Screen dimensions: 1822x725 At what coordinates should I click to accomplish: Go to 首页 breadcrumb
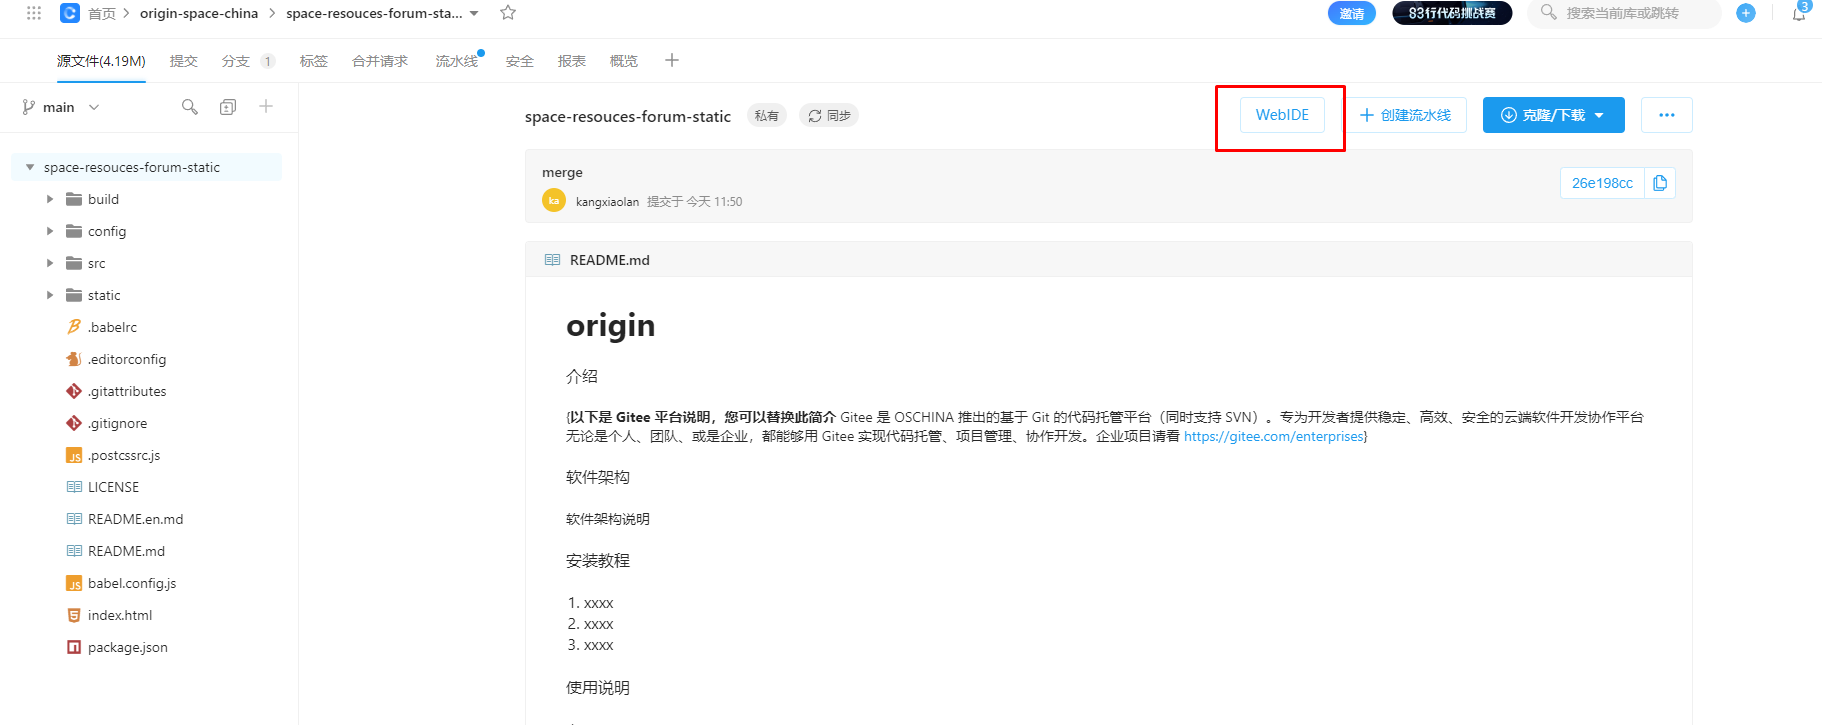click(102, 13)
